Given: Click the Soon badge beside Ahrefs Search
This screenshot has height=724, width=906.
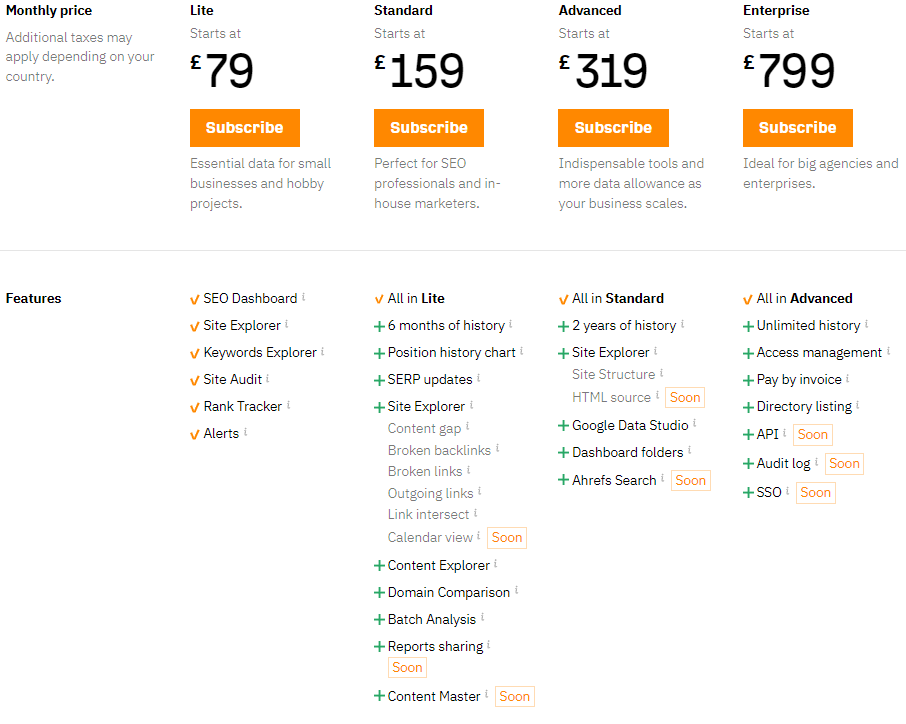Looking at the screenshot, I should click(x=690, y=480).
